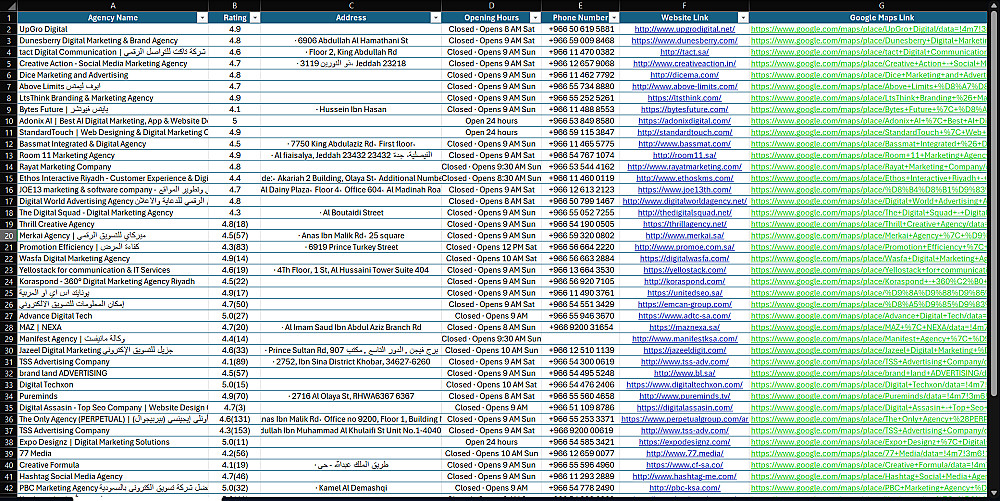Open the Rating column filter dropdown
The width and height of the screenshot is (1000, 501).
tap(254, 18)
